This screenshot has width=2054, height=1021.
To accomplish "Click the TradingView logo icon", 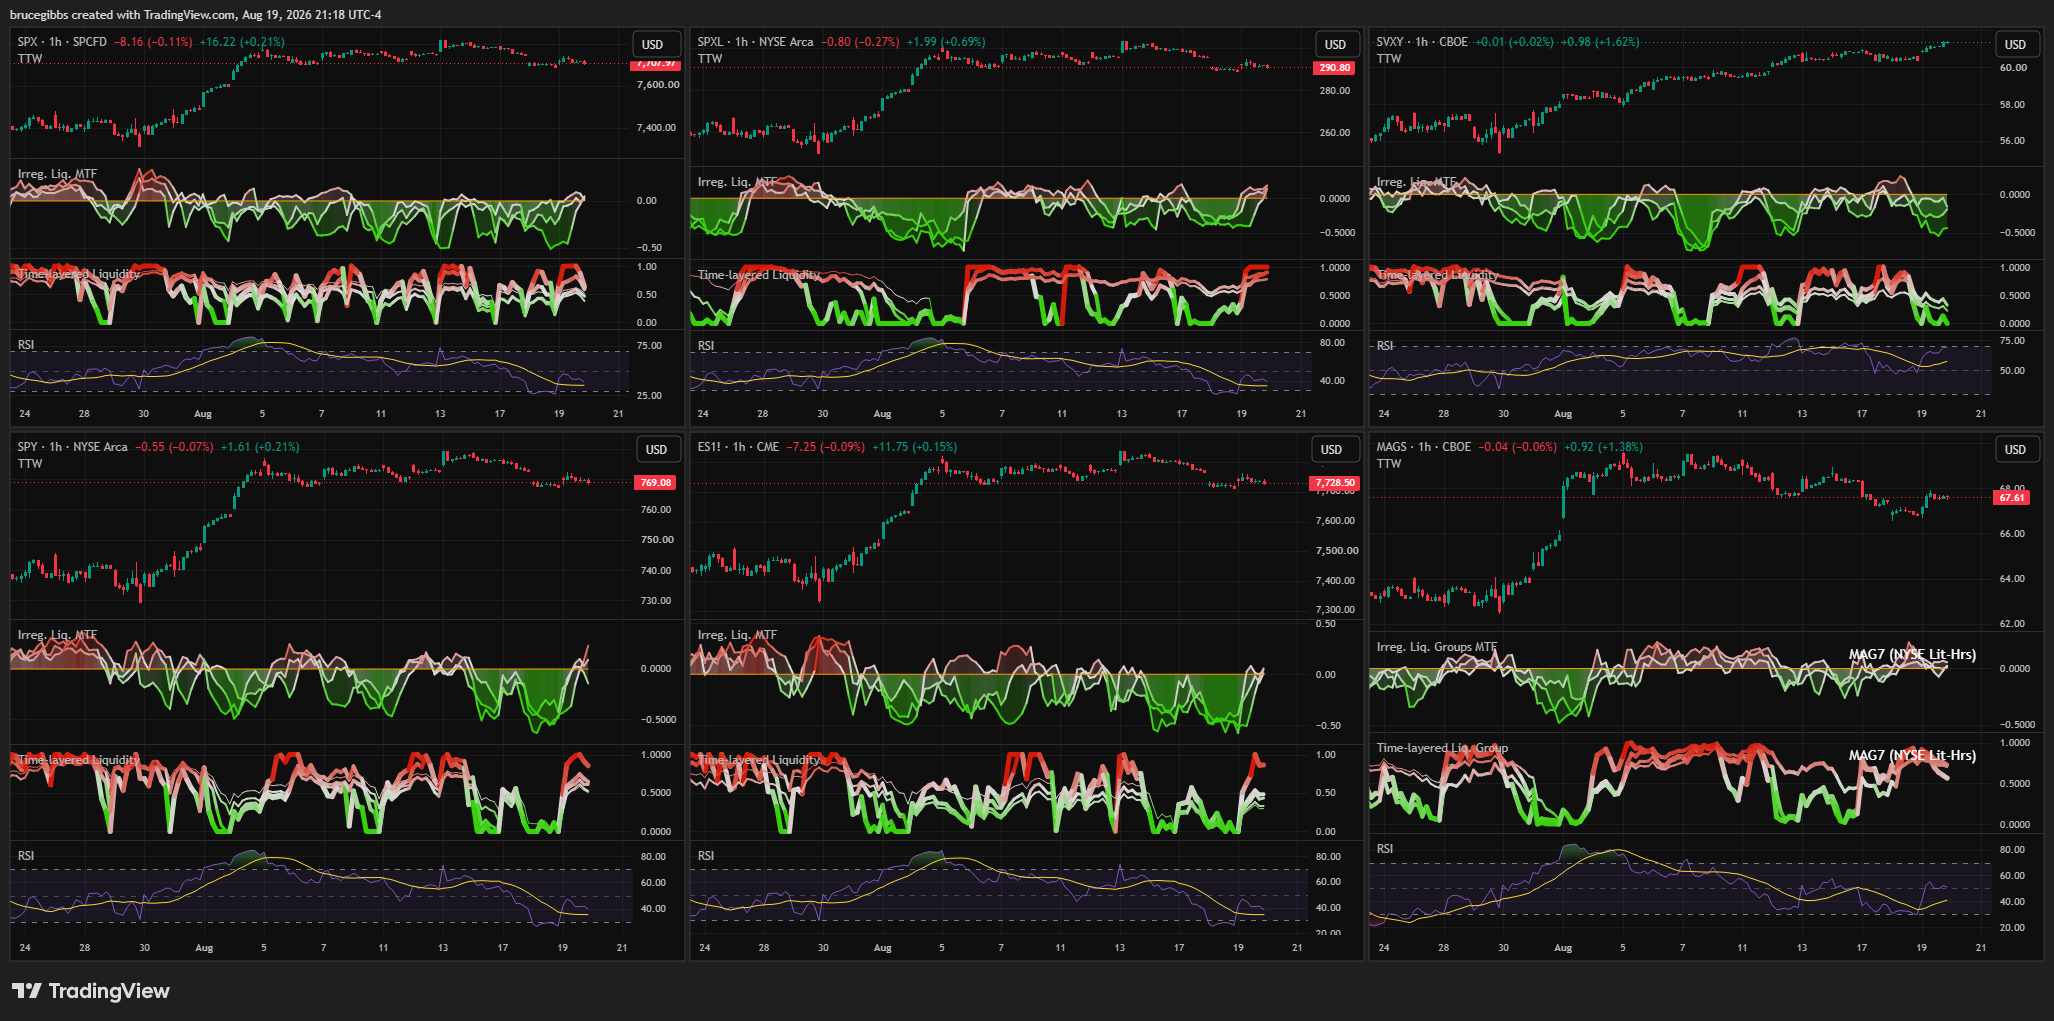I will click(27, 991).
